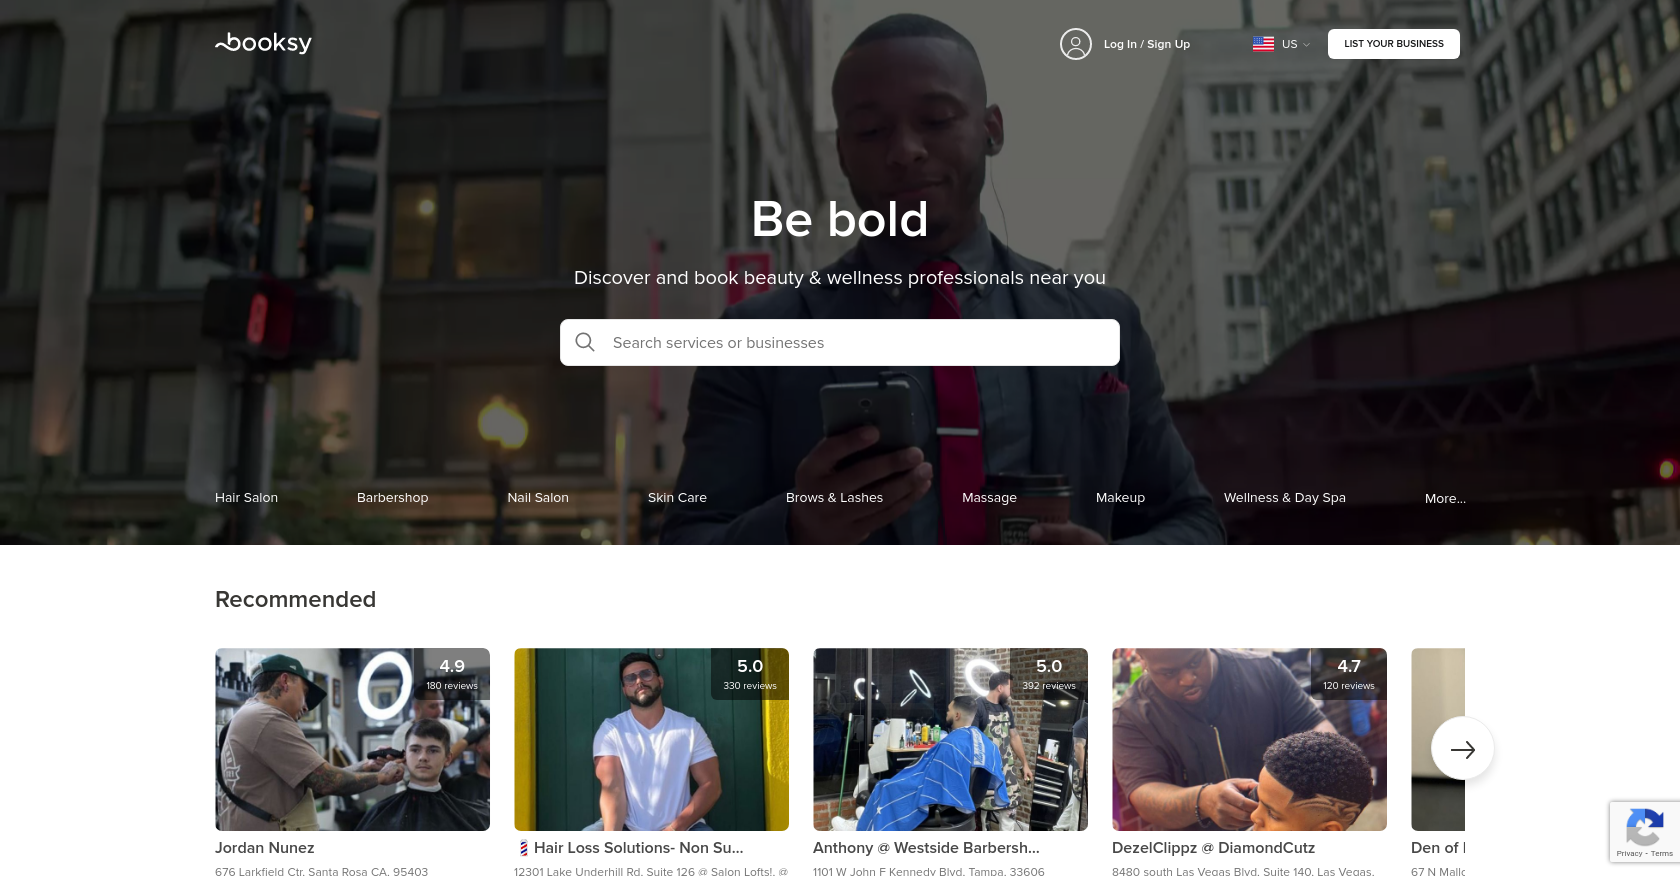
Task: Click the magnifying glass search icon
Action: coord(585,342)
